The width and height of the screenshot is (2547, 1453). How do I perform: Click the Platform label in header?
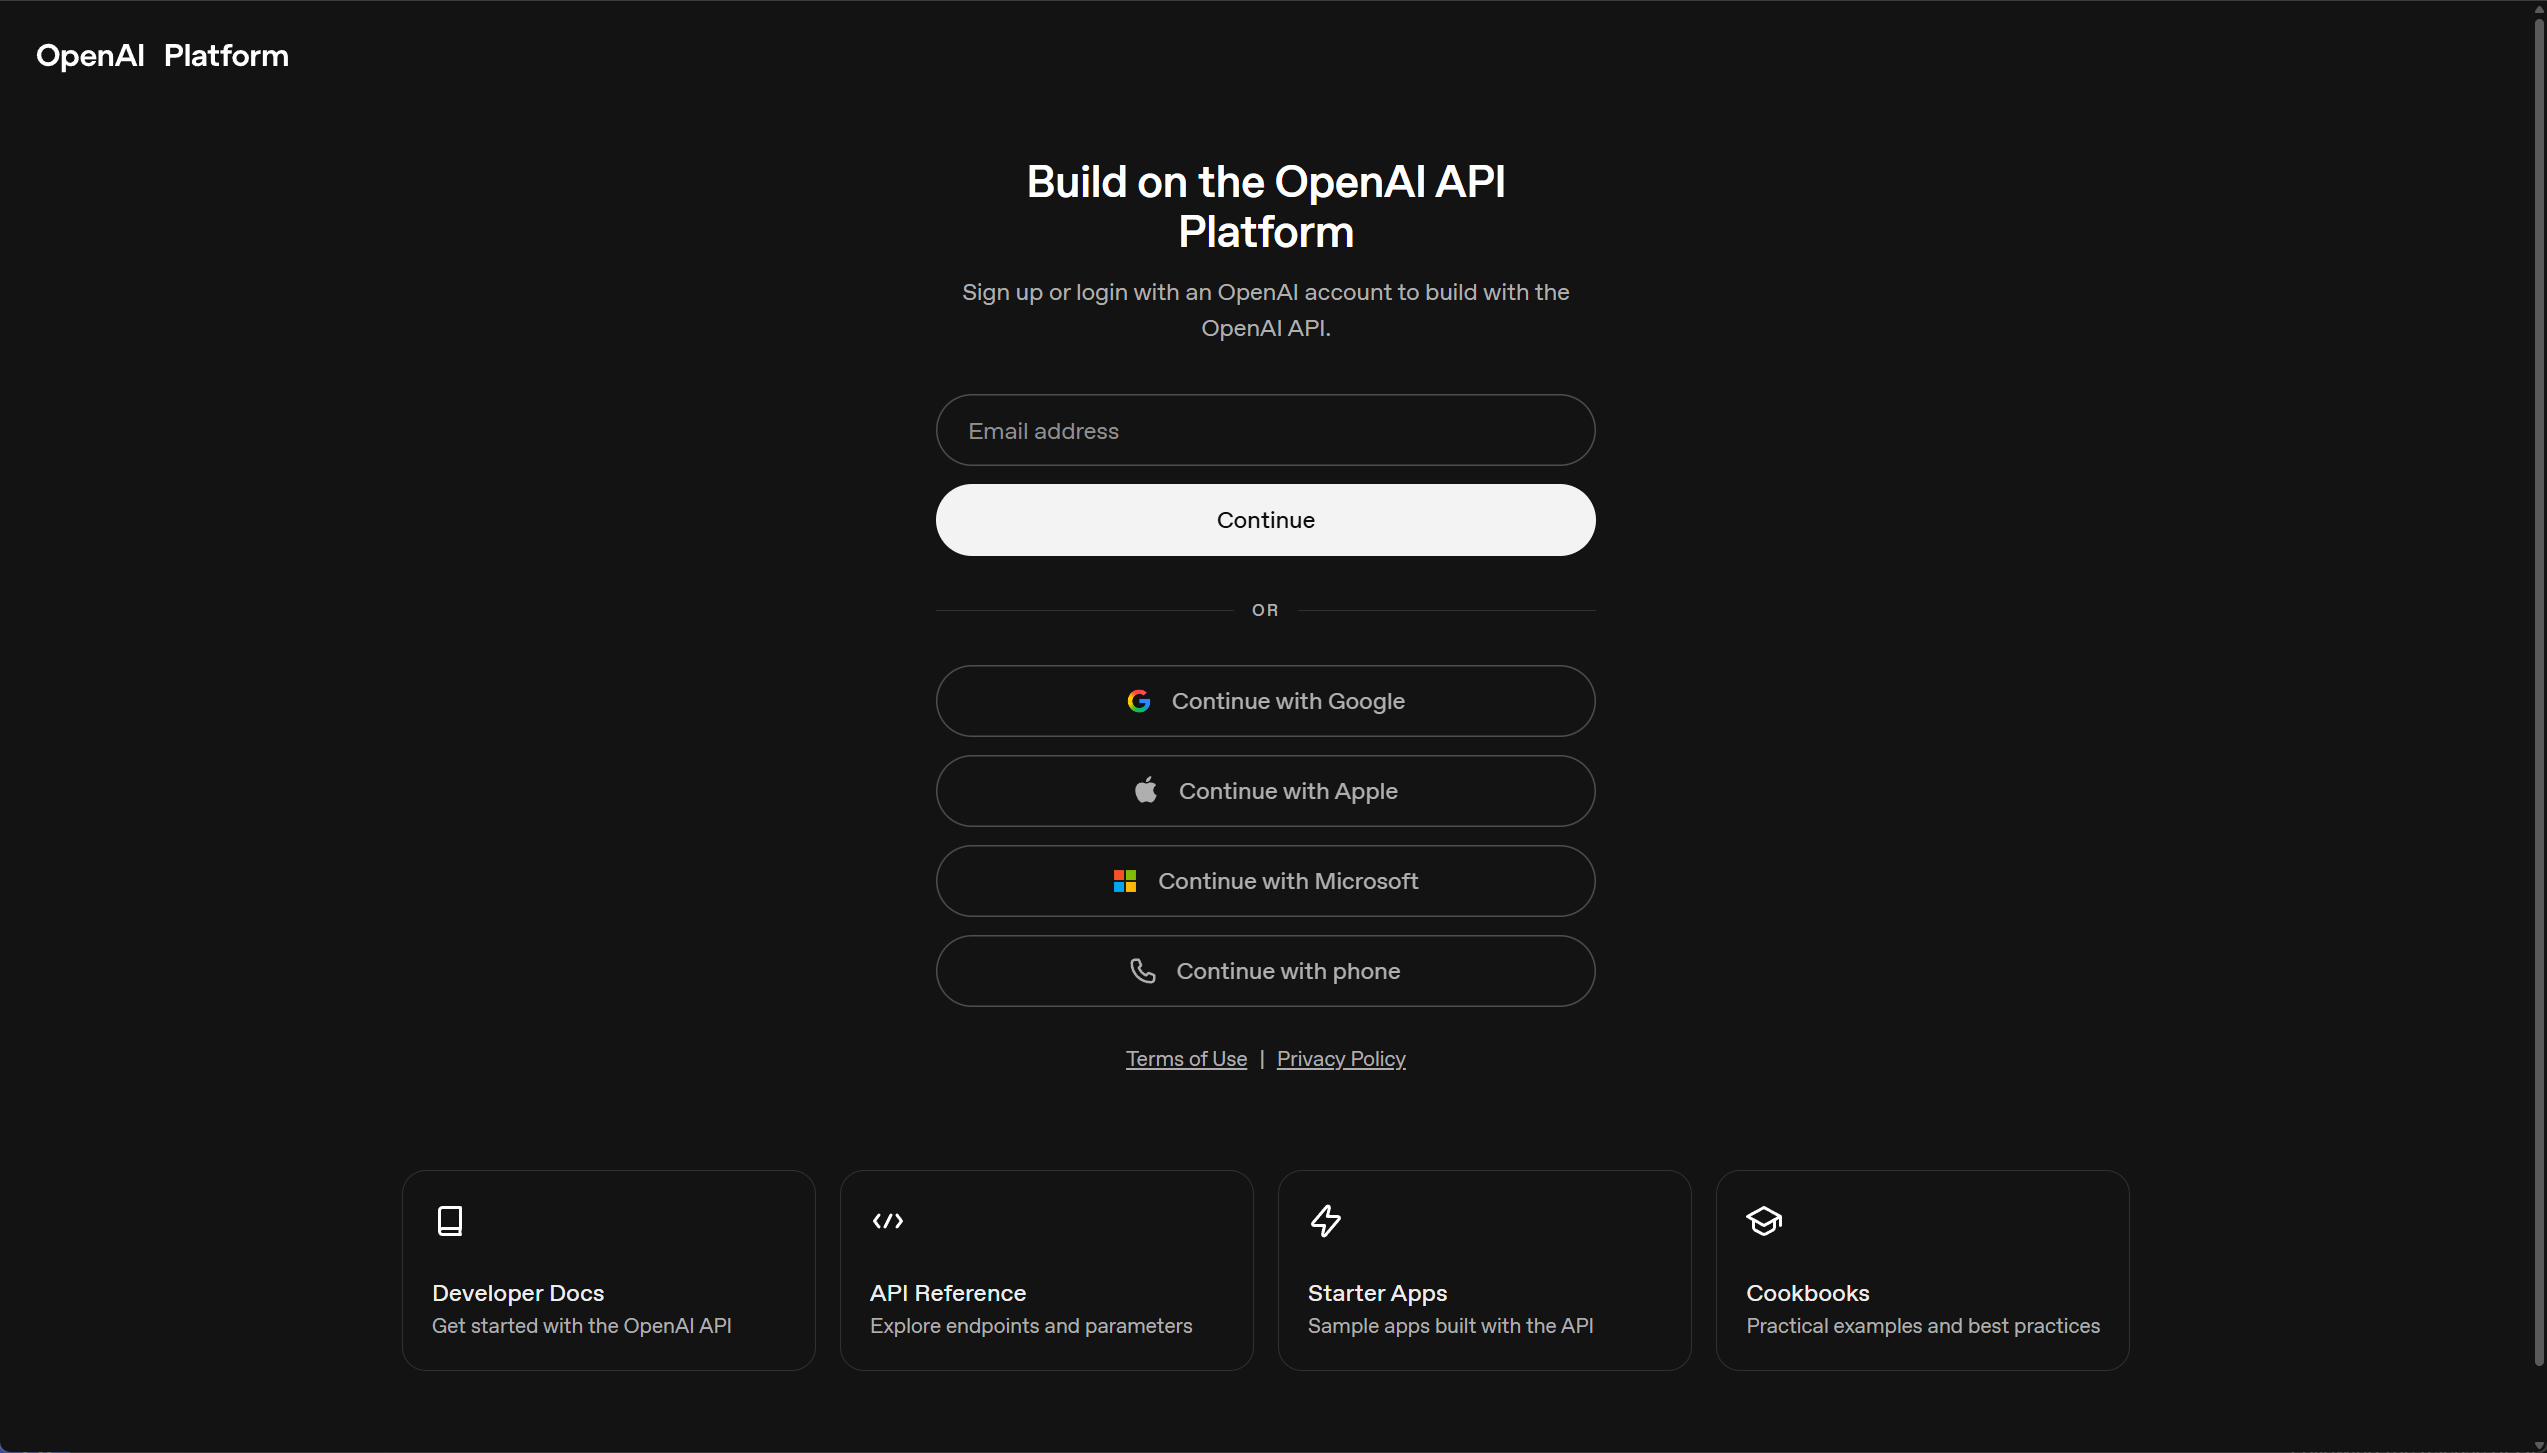click(226, 56)
